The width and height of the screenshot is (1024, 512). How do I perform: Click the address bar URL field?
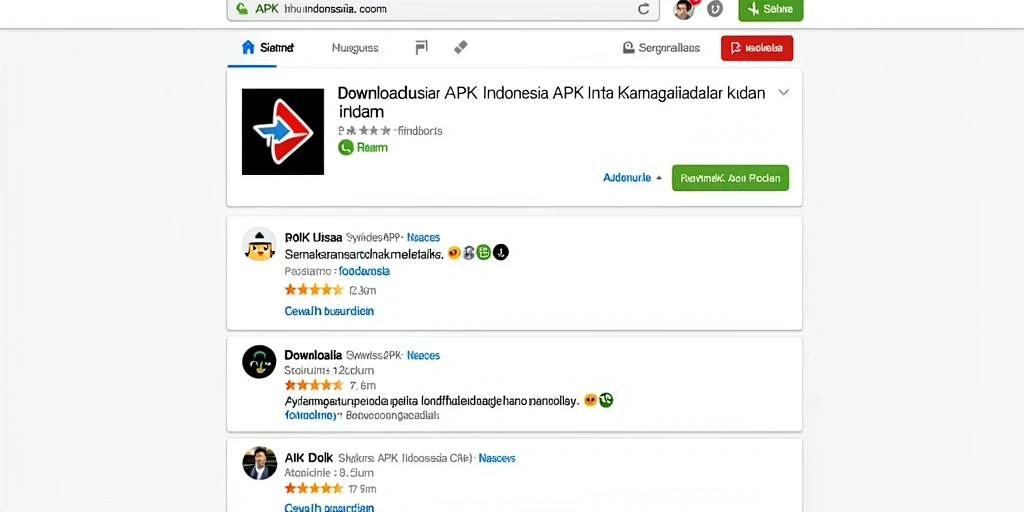click(x=444, y=9)
